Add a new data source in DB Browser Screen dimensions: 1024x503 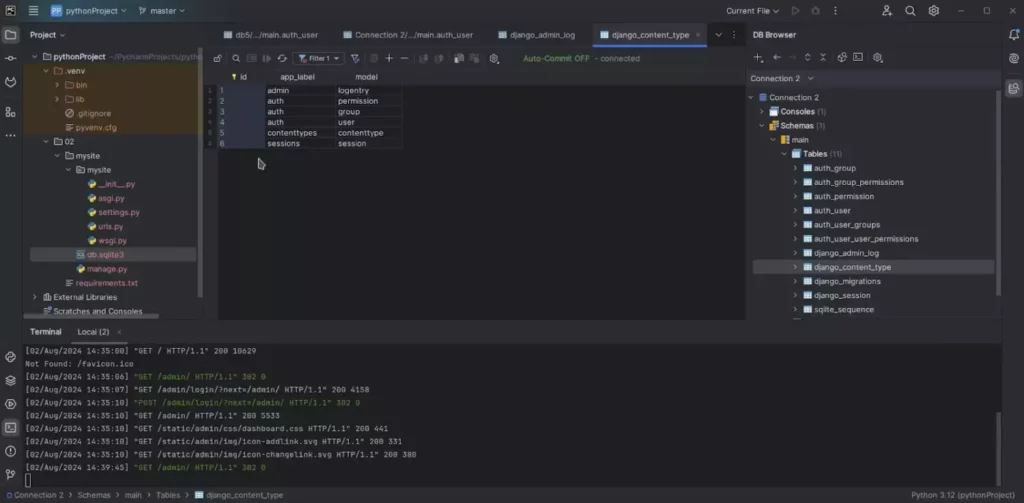tap(758, 57)
